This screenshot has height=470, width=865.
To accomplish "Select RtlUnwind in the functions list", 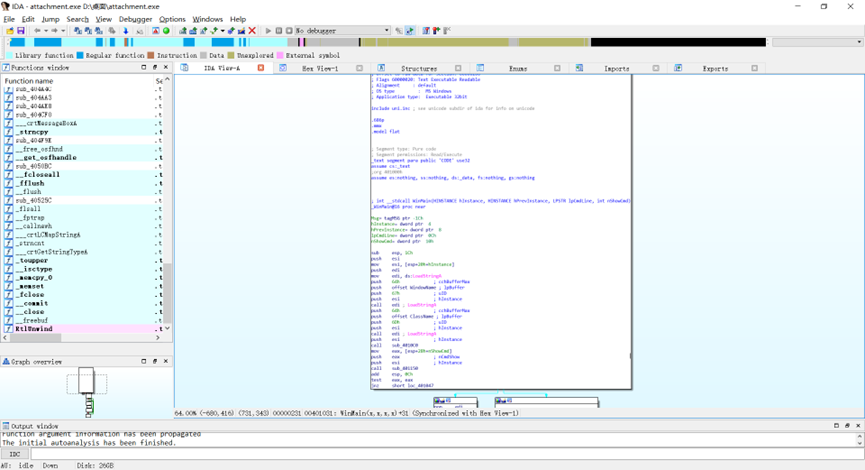I will 33,328.
